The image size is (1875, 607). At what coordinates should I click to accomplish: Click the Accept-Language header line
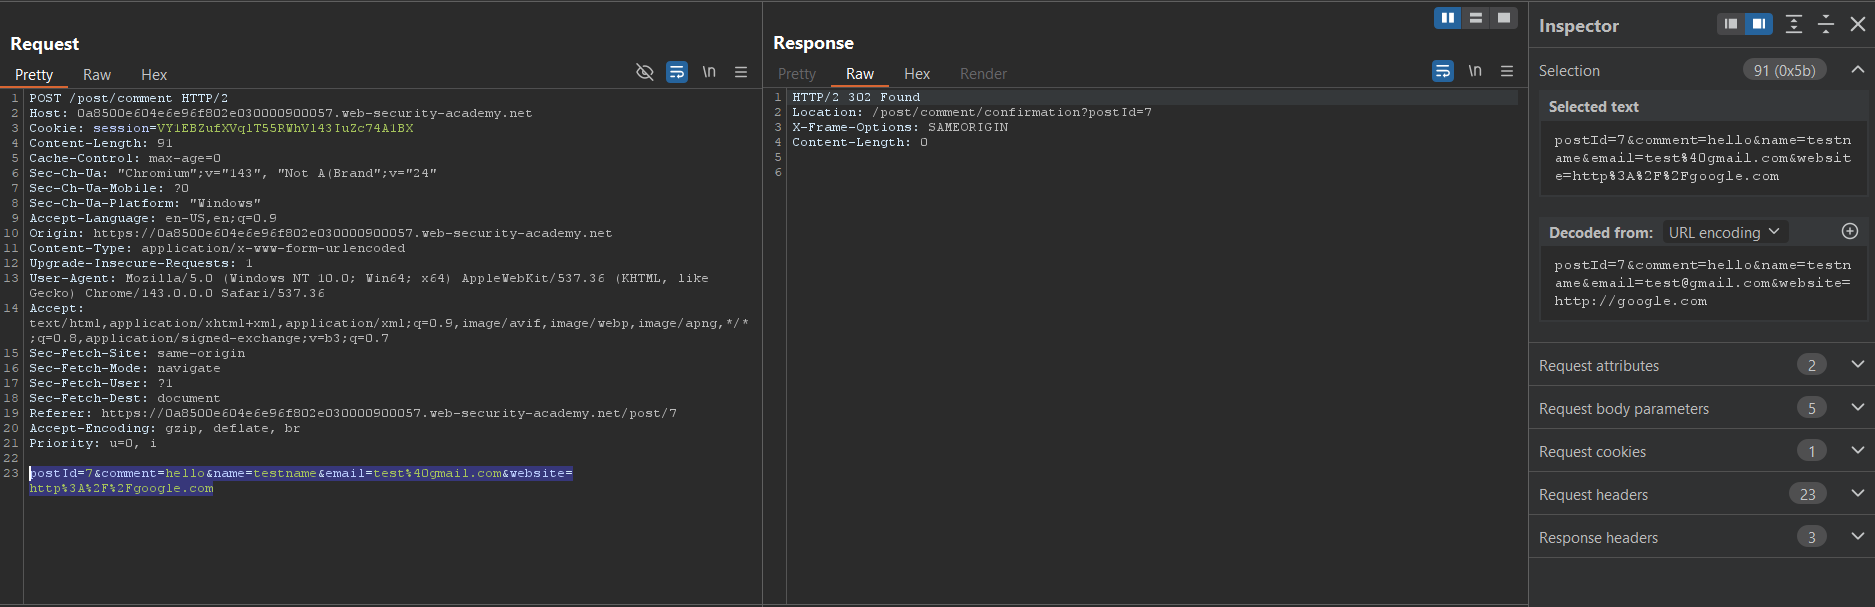point(153,218)
